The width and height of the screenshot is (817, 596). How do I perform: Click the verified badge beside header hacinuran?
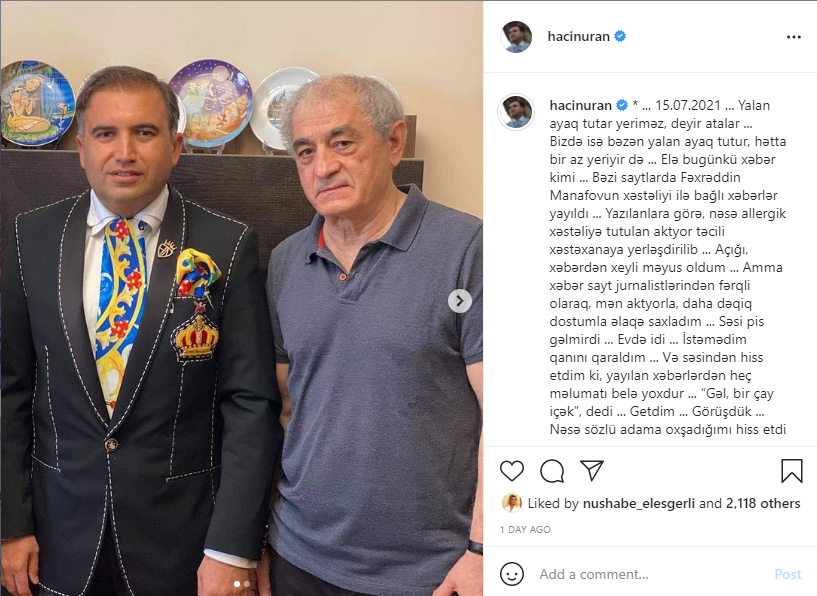point(620,36)
